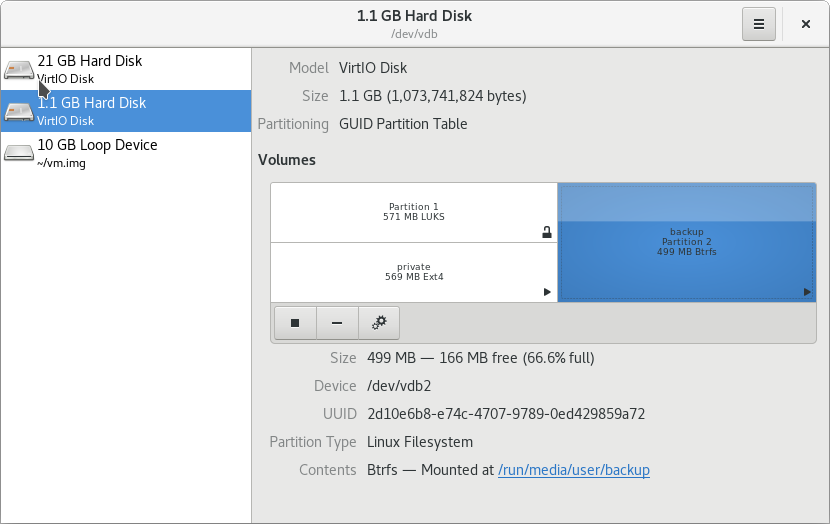Click the padlock icon on LUKS partition

tap(547, 232)
